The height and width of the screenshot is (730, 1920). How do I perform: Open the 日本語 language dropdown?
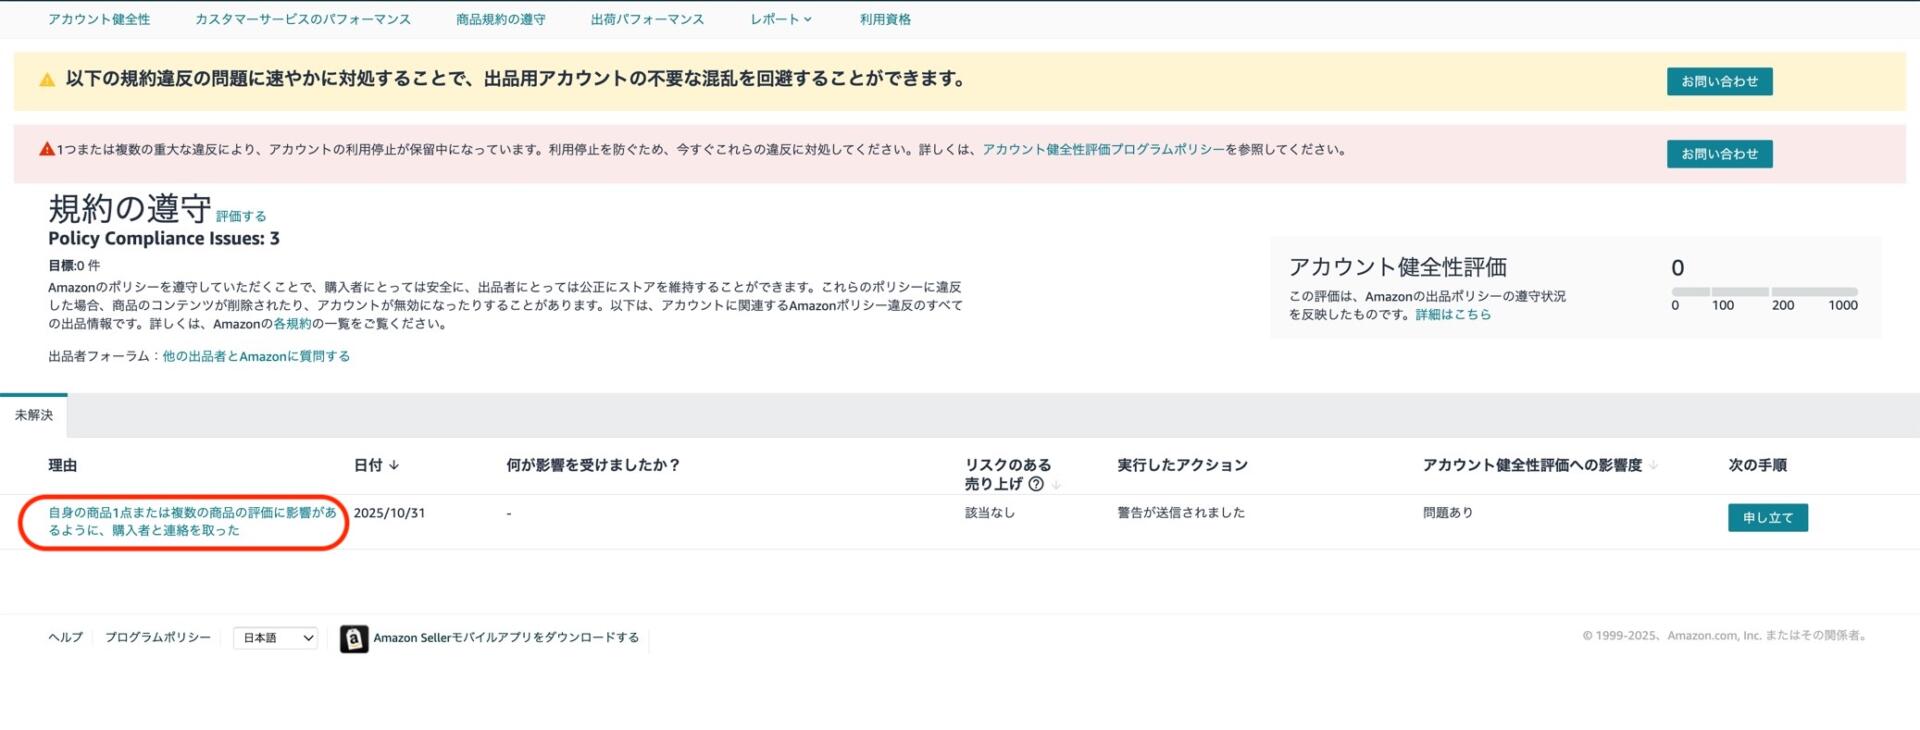(276, 638)
